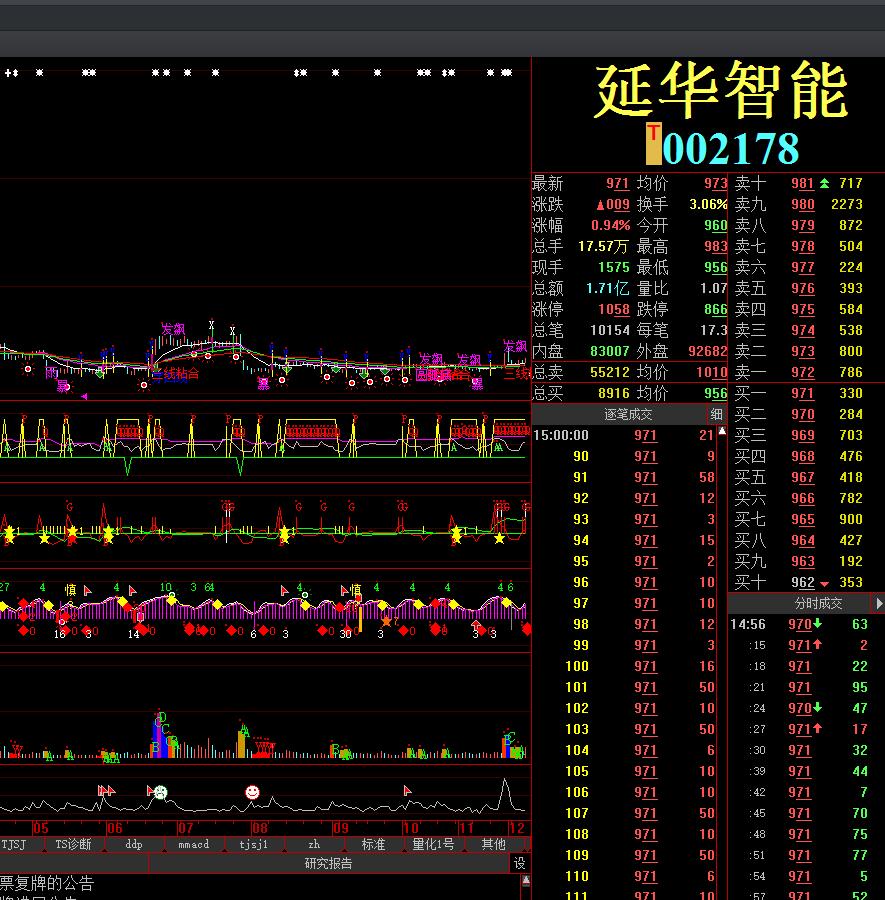Click the orange star in the indicator panel
Screen dimensions: 885x900
pyautogui.click(x=386, y=621)
